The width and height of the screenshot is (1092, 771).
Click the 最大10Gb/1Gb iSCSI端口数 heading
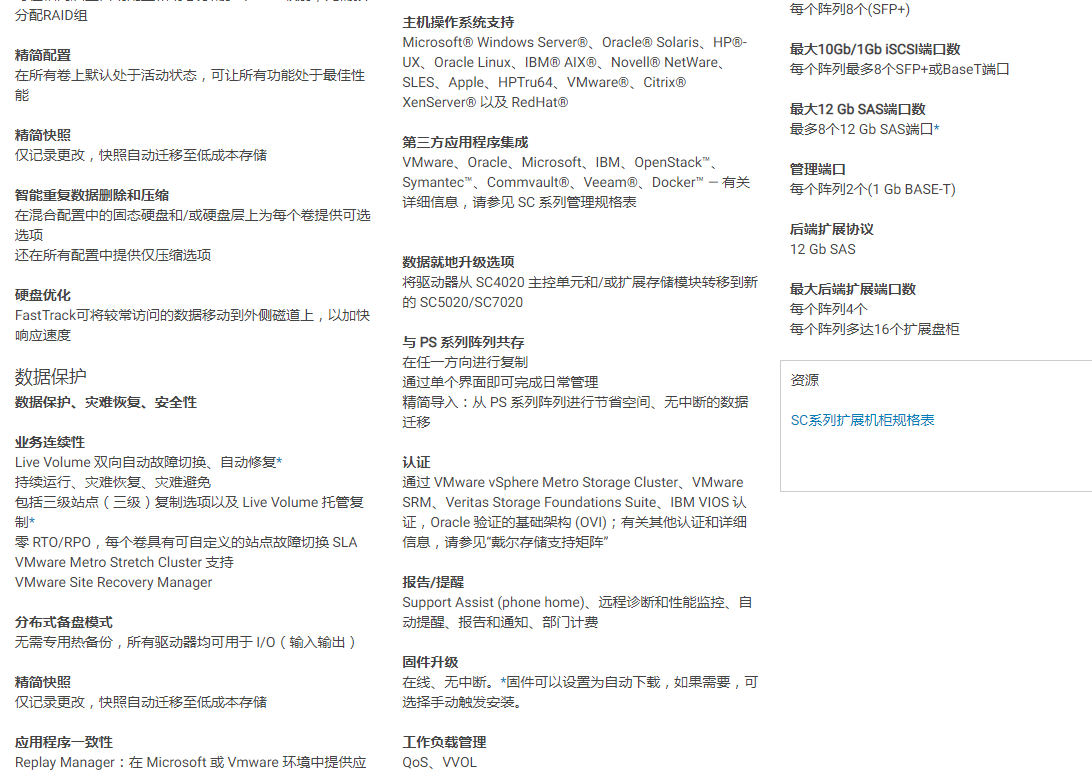point(875,49)
